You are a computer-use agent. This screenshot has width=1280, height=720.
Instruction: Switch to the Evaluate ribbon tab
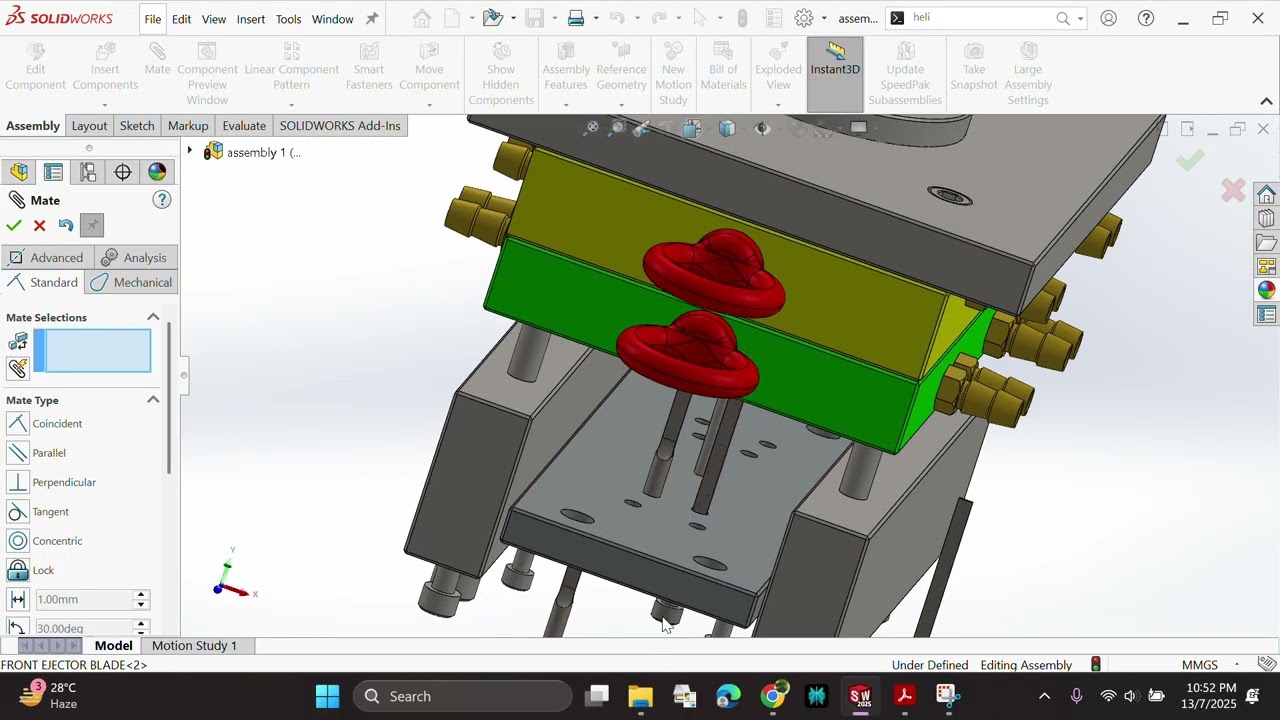pyautogui.click(x=244, y=126)
